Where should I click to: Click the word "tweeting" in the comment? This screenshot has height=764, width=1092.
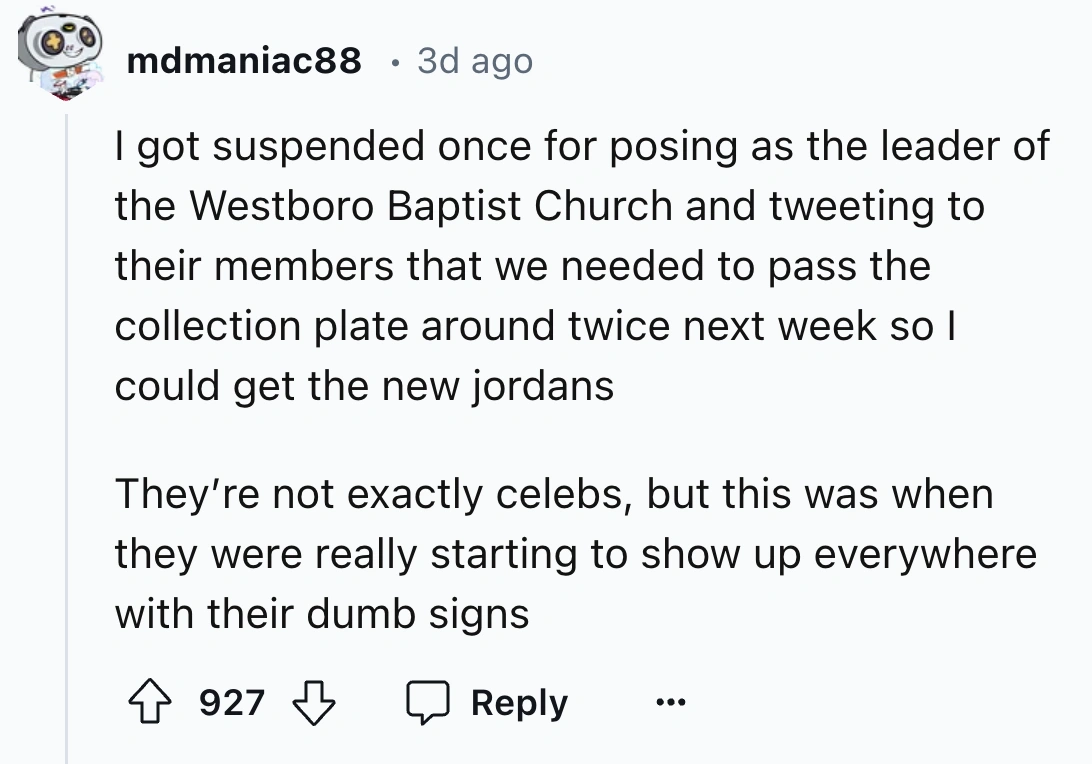pyautogui.click(x=854, y=206)
